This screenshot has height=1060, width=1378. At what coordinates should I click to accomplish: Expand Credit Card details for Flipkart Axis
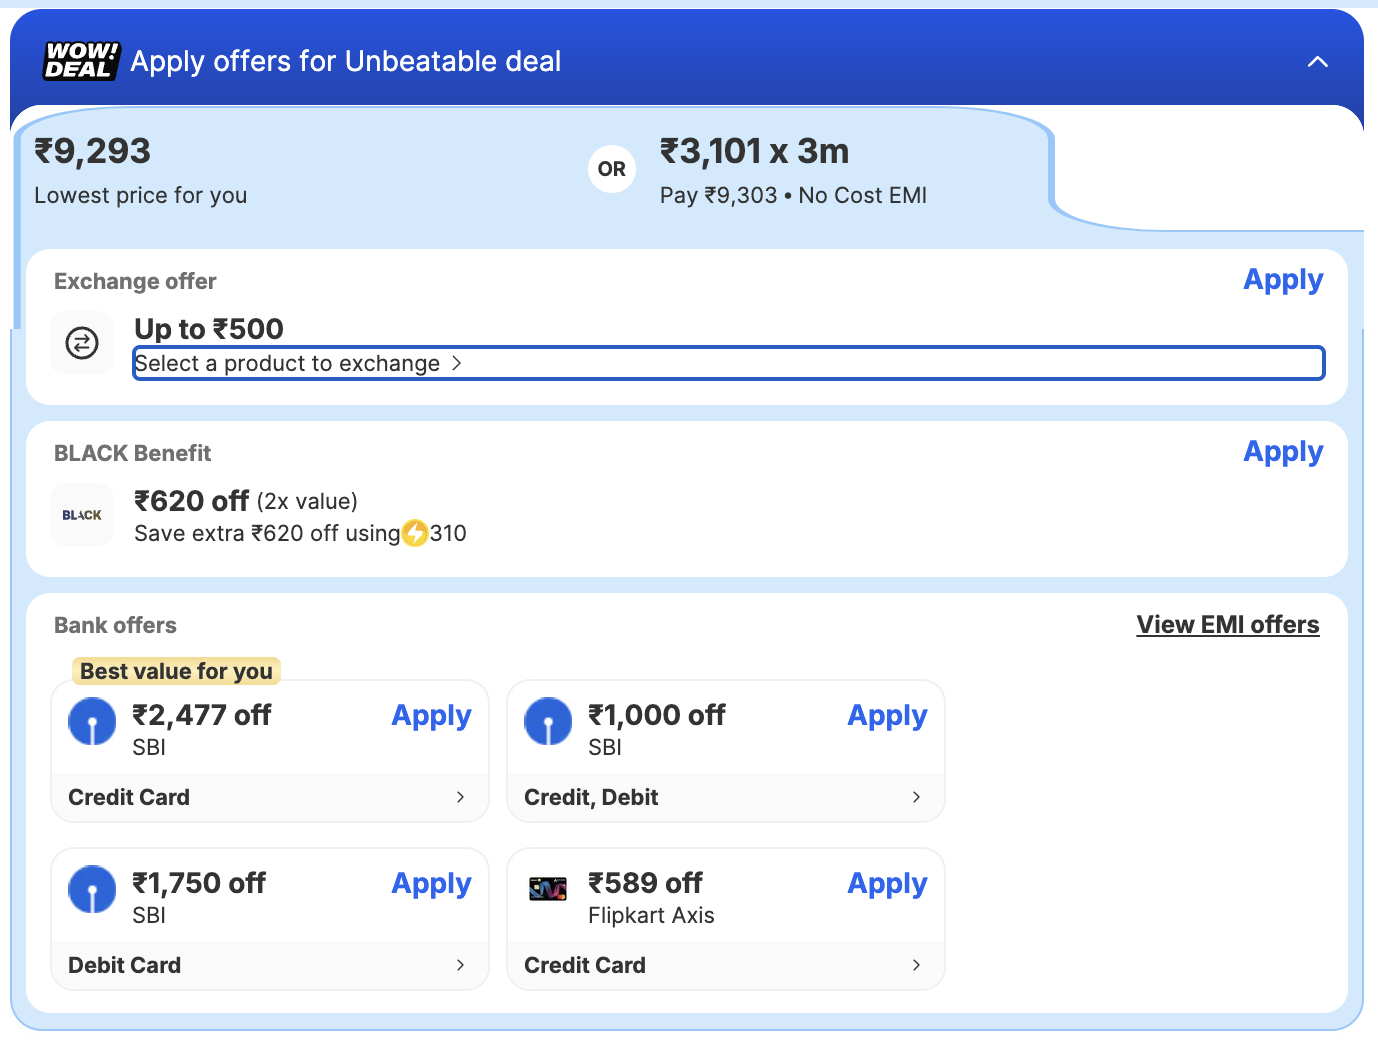(x=916, y=965)
